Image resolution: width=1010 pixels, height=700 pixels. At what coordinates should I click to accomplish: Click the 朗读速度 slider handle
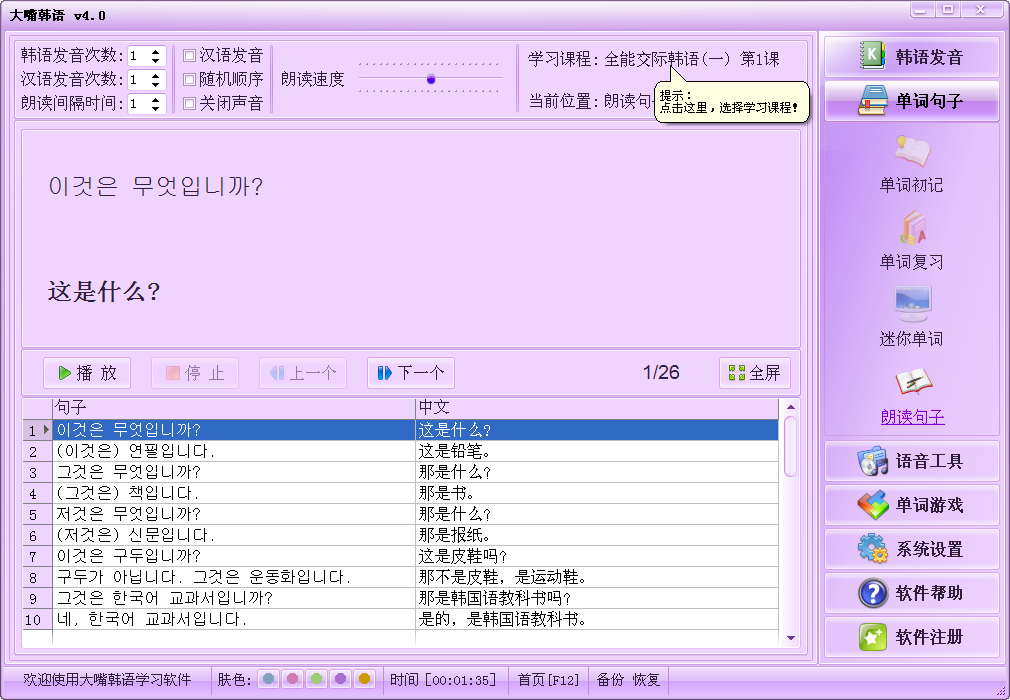(x=431, y=79)
